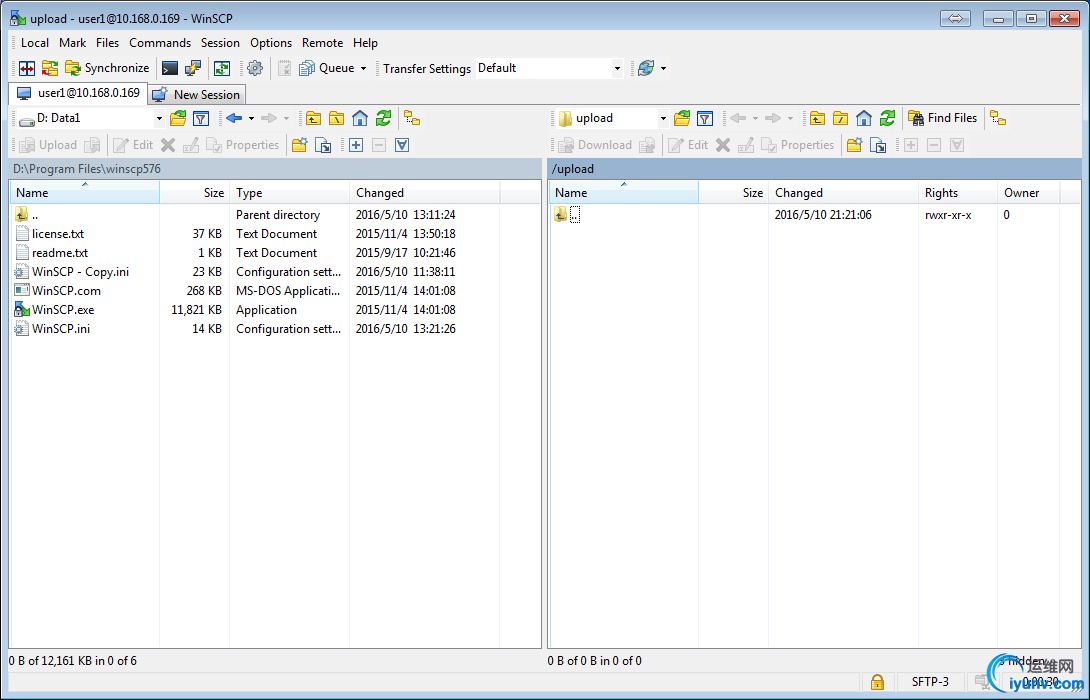This screenshot has width=1090, height=700.
Task: Expand local Back history dropdown arrow
Action: point(251,119)
